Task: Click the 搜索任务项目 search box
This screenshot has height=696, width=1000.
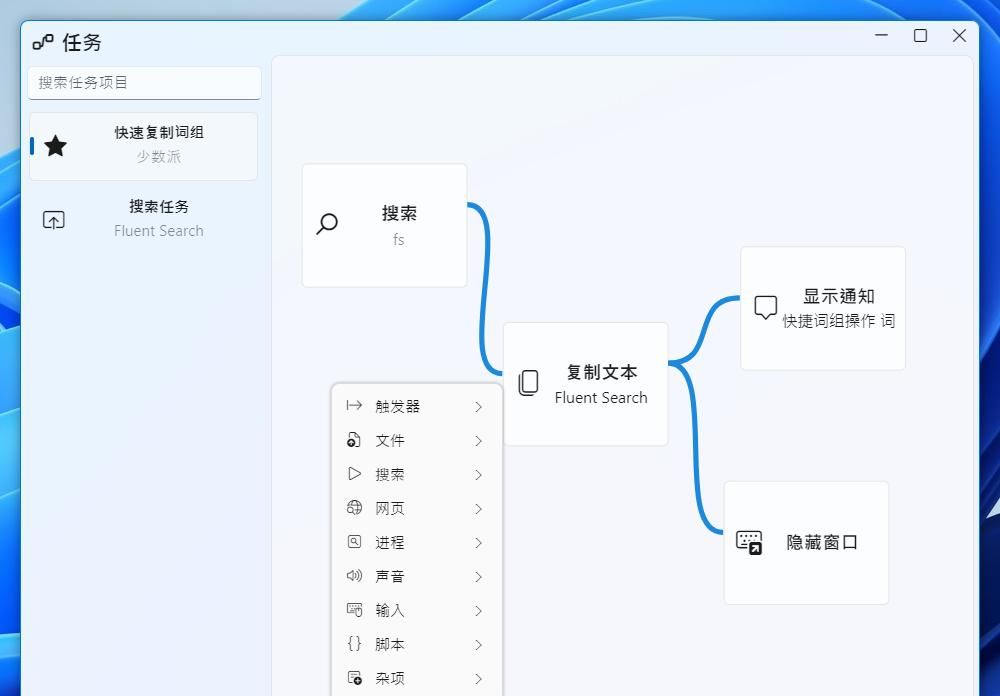Action: (144, 83)
